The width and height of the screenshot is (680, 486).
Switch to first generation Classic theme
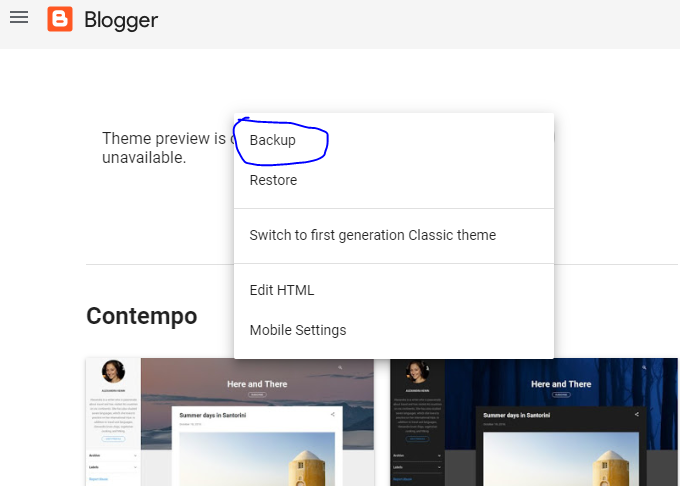(394, 235)
